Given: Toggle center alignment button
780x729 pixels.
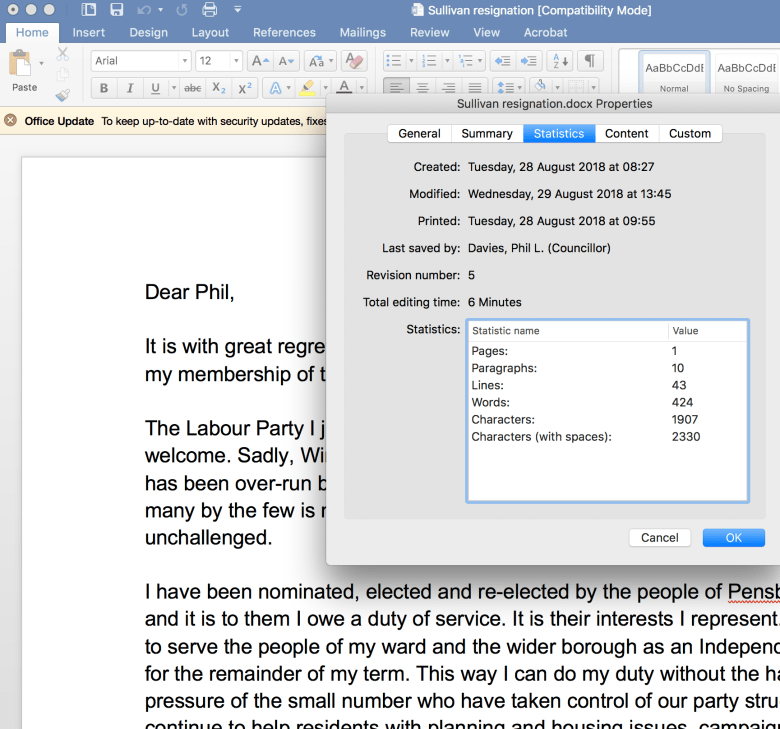Looking at the screenshot, I should click(422, 88).
